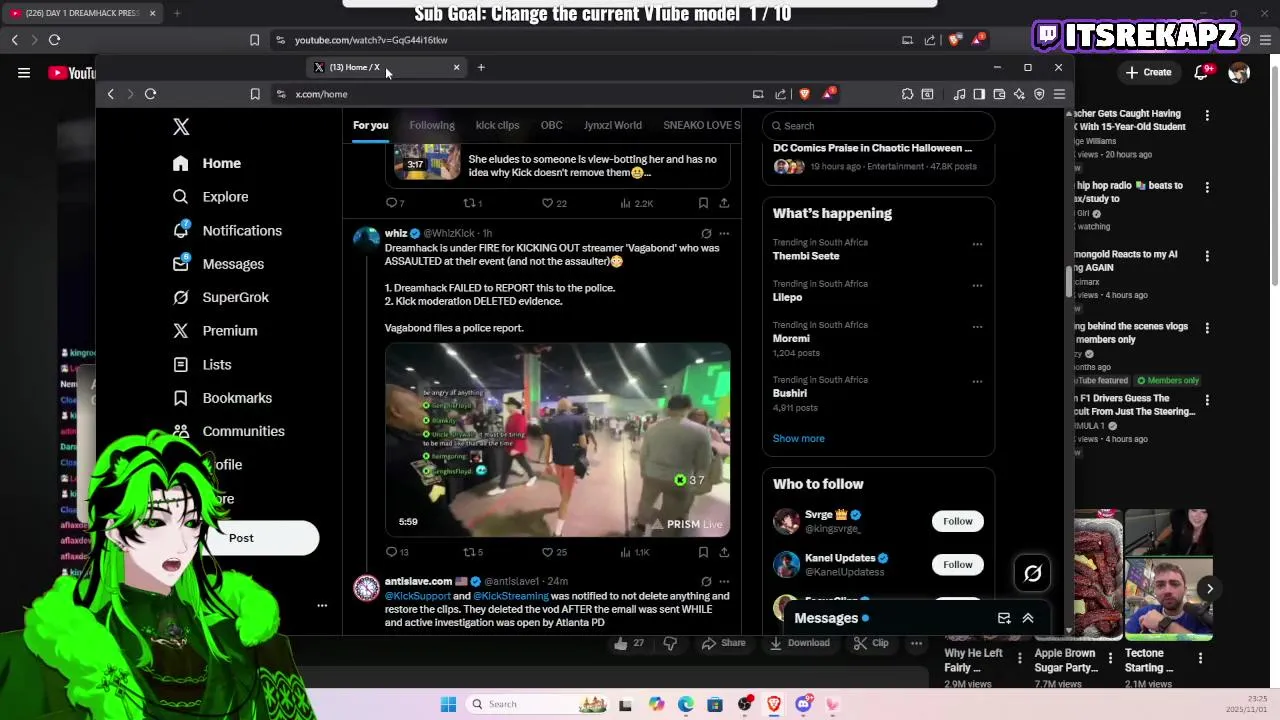
Task: Switch to the OBC tab
Action: (551, 126)
